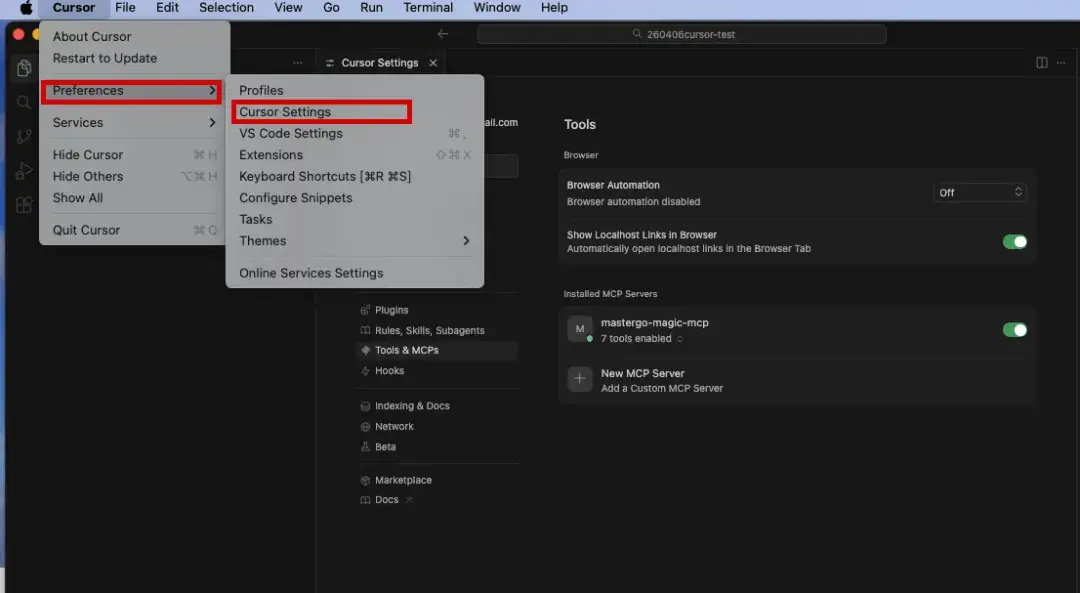Image resolution: width=1080 pixels, height=593 pixels.
Task: Select VS Code Settings menu entry
Action: tap(291, 134)
